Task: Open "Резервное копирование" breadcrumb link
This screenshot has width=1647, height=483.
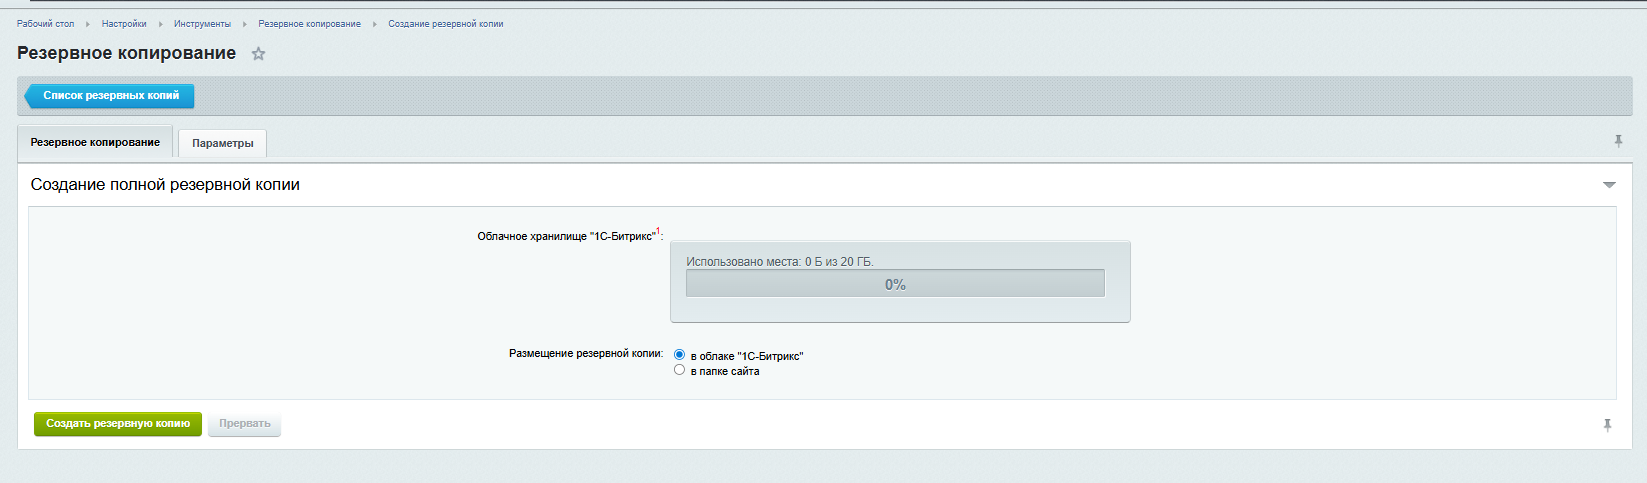Action: point(309,24)
